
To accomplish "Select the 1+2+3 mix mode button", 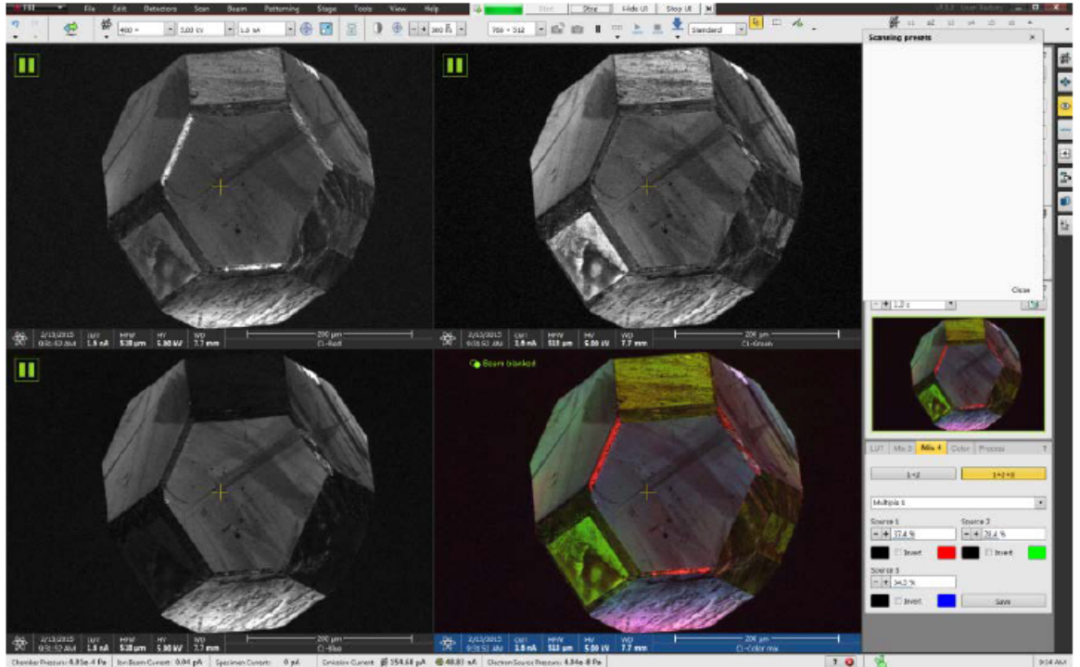I will point(1003,474).
